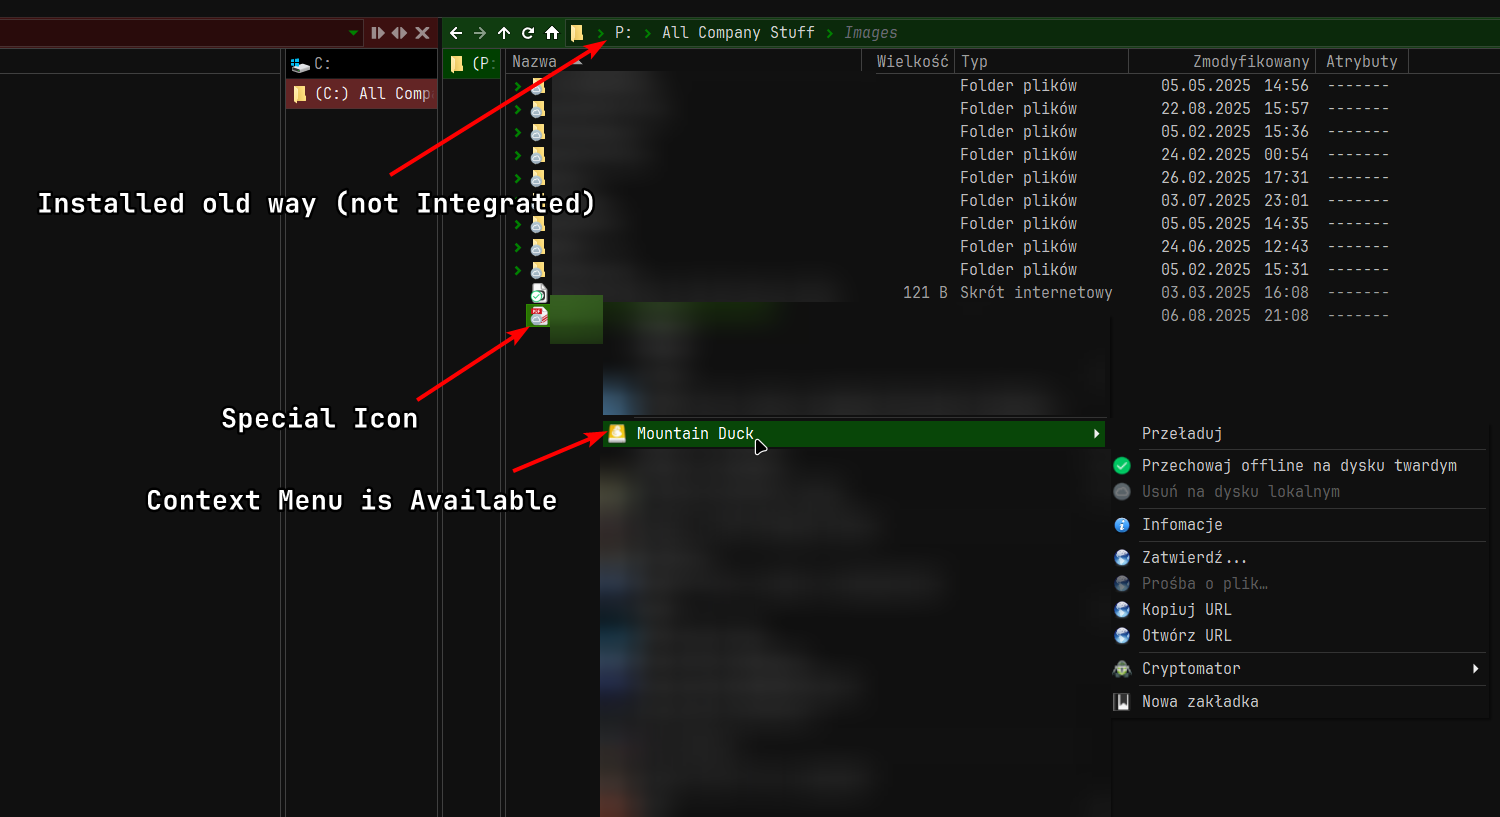Switch to the (C:) All Comp tab
Screen dimensions: 1500x817
point(363,94)
